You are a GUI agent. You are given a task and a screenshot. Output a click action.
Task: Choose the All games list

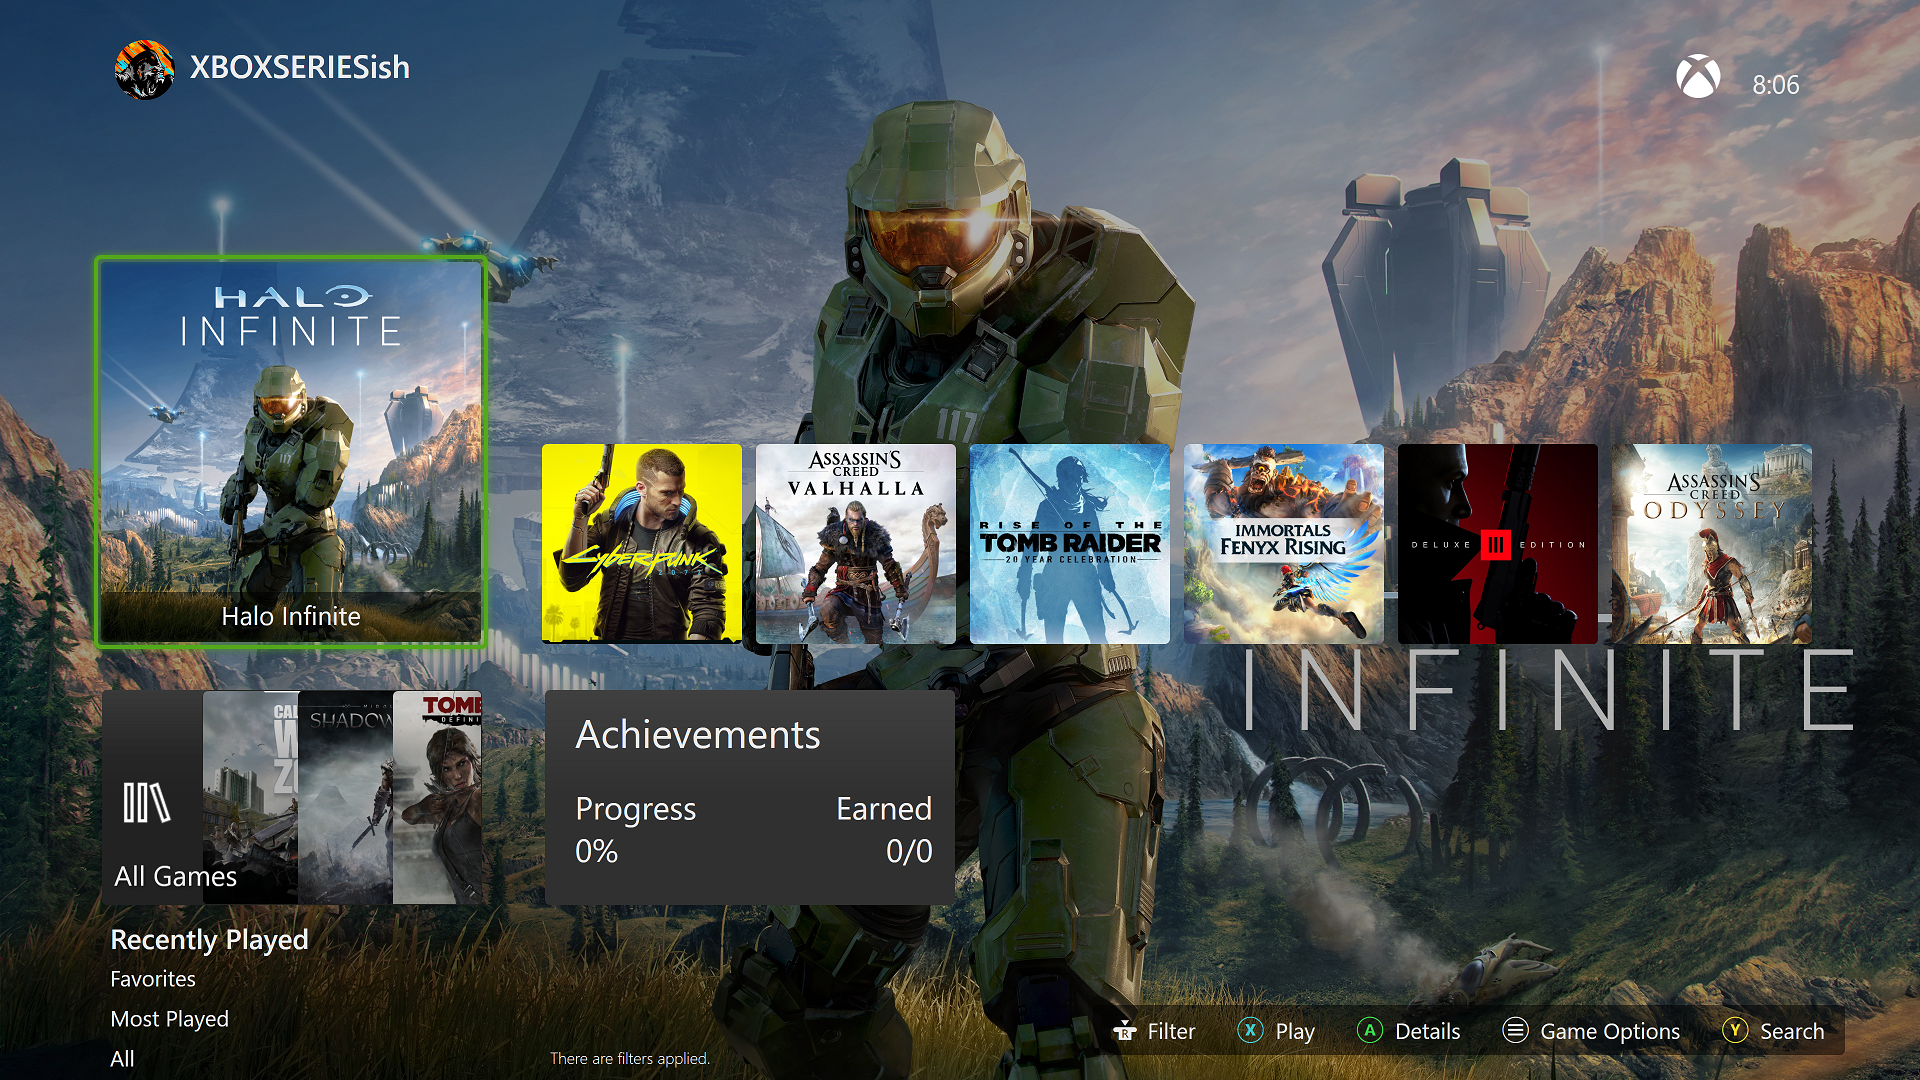point(122,1059)
